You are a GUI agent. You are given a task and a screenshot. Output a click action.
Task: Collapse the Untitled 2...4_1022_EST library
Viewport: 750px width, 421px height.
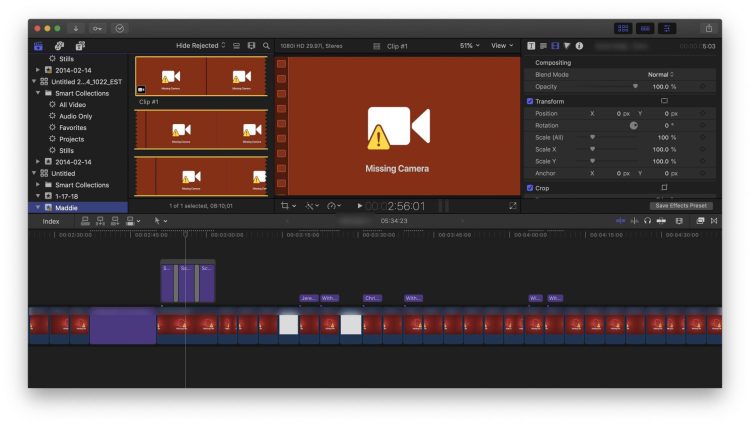[34, 81]
